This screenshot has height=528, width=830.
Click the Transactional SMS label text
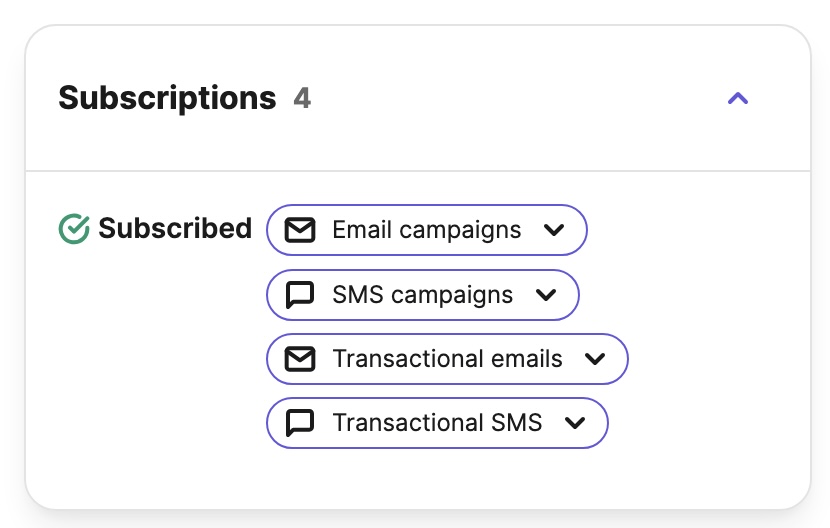click(437, 423)
